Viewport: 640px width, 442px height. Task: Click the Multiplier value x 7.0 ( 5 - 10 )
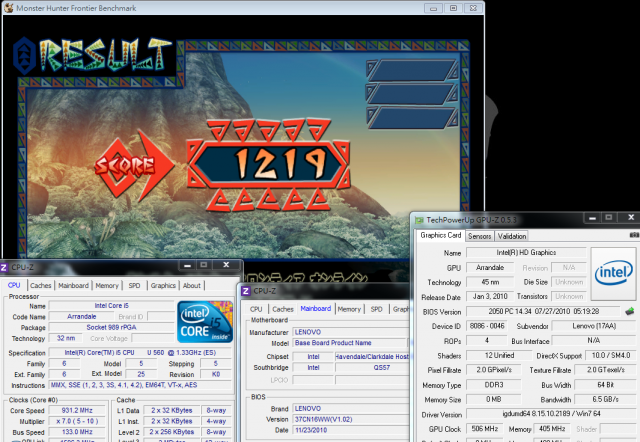click(77, 421)
